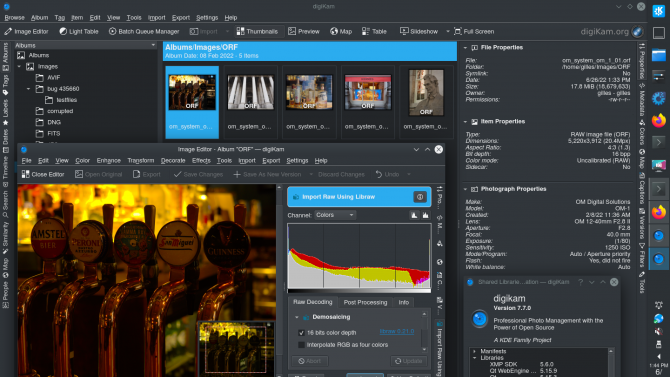Enable Interpolate RGB as four colors

tap(301, 345)
